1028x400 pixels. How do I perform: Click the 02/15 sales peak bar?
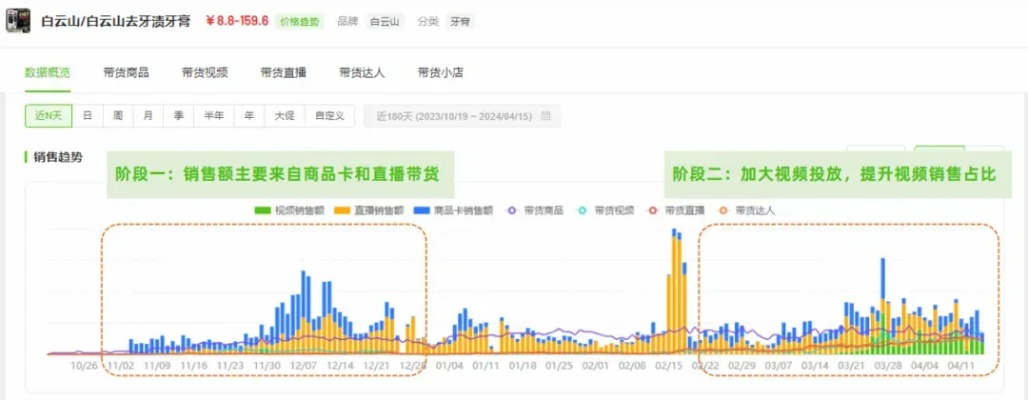click(x=674, y=292)
